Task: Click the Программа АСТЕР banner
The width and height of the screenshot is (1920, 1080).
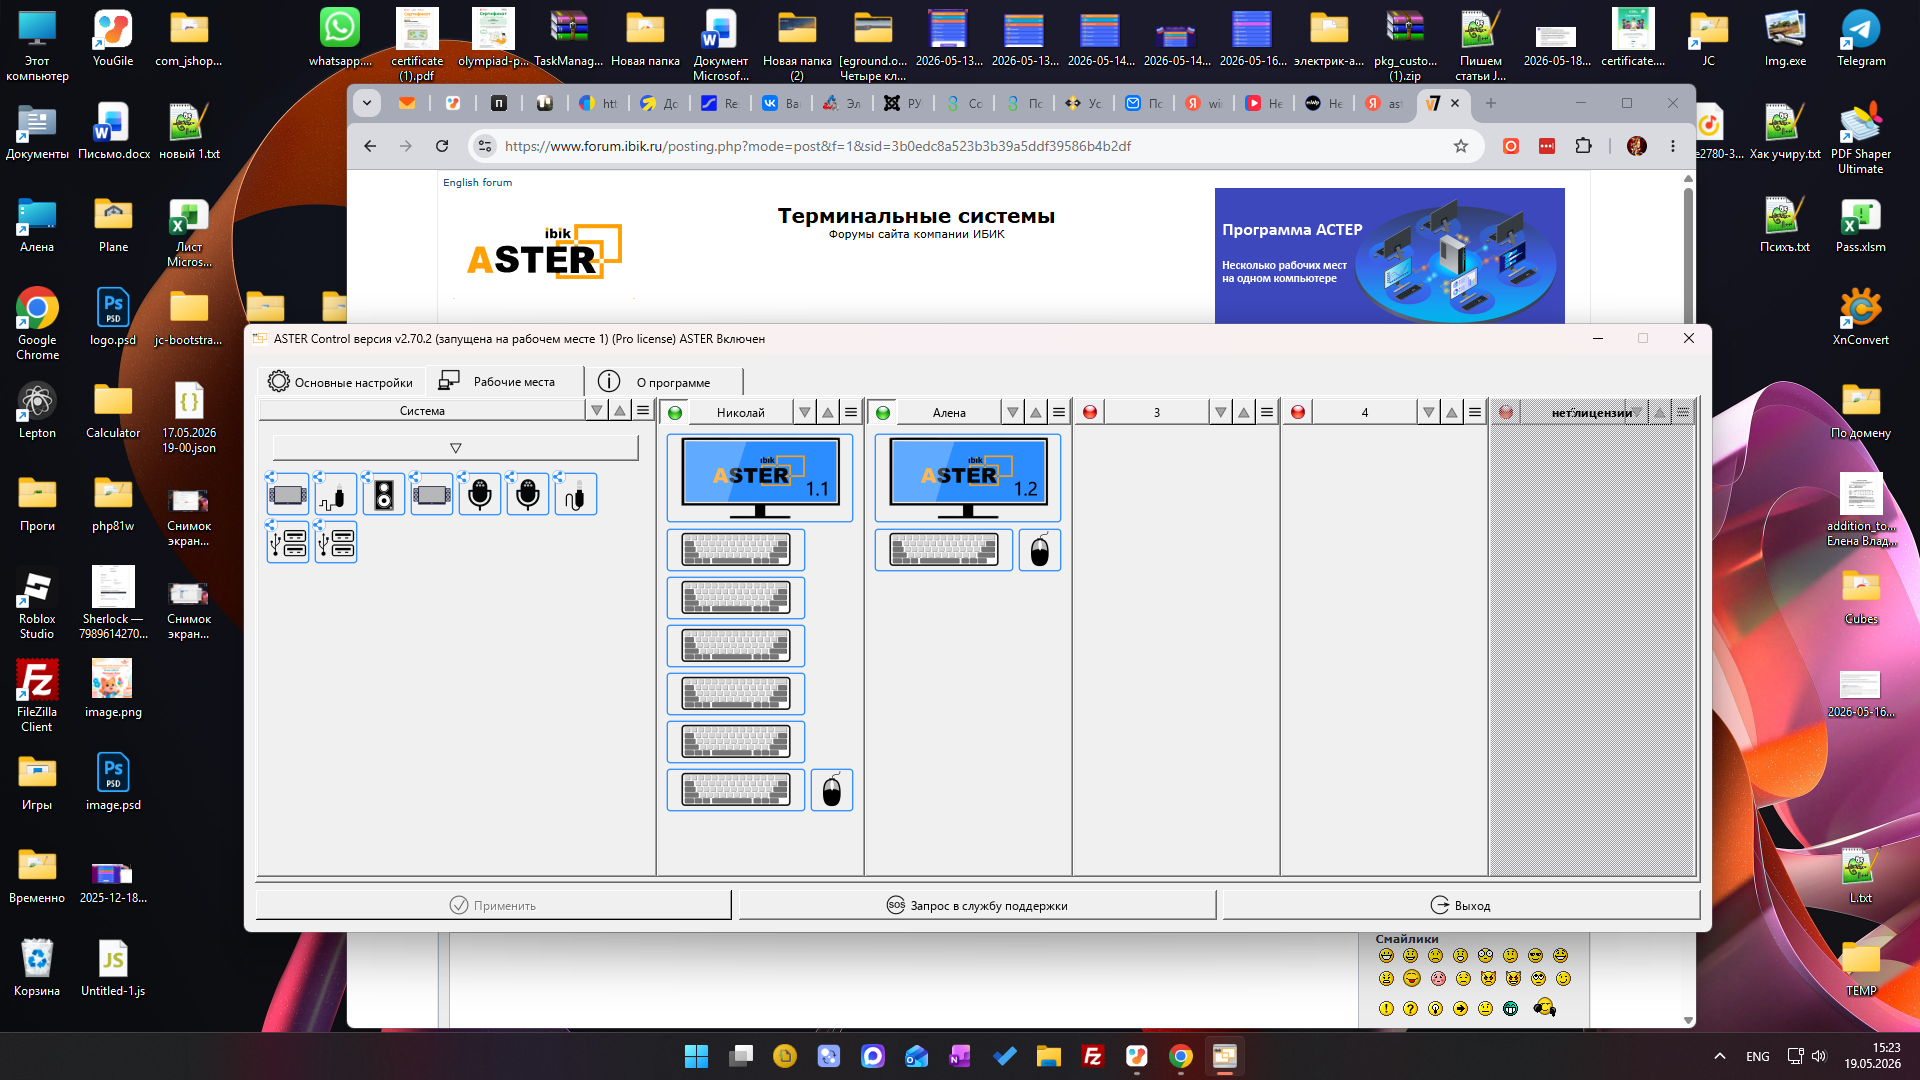Action: coord(1390,256)
